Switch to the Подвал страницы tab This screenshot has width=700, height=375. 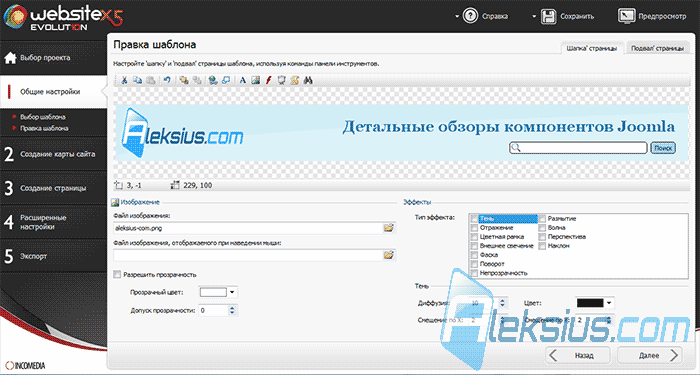tap(657, 48)
